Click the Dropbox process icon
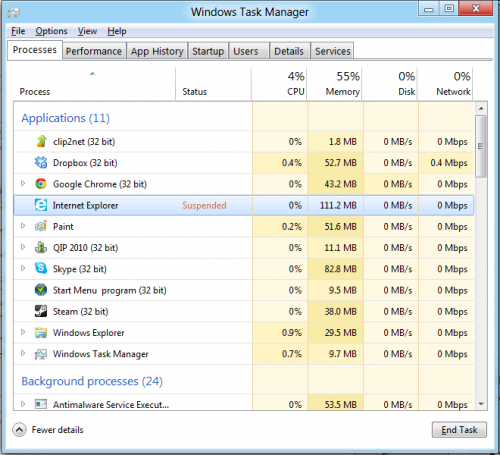 pos(41,163)
